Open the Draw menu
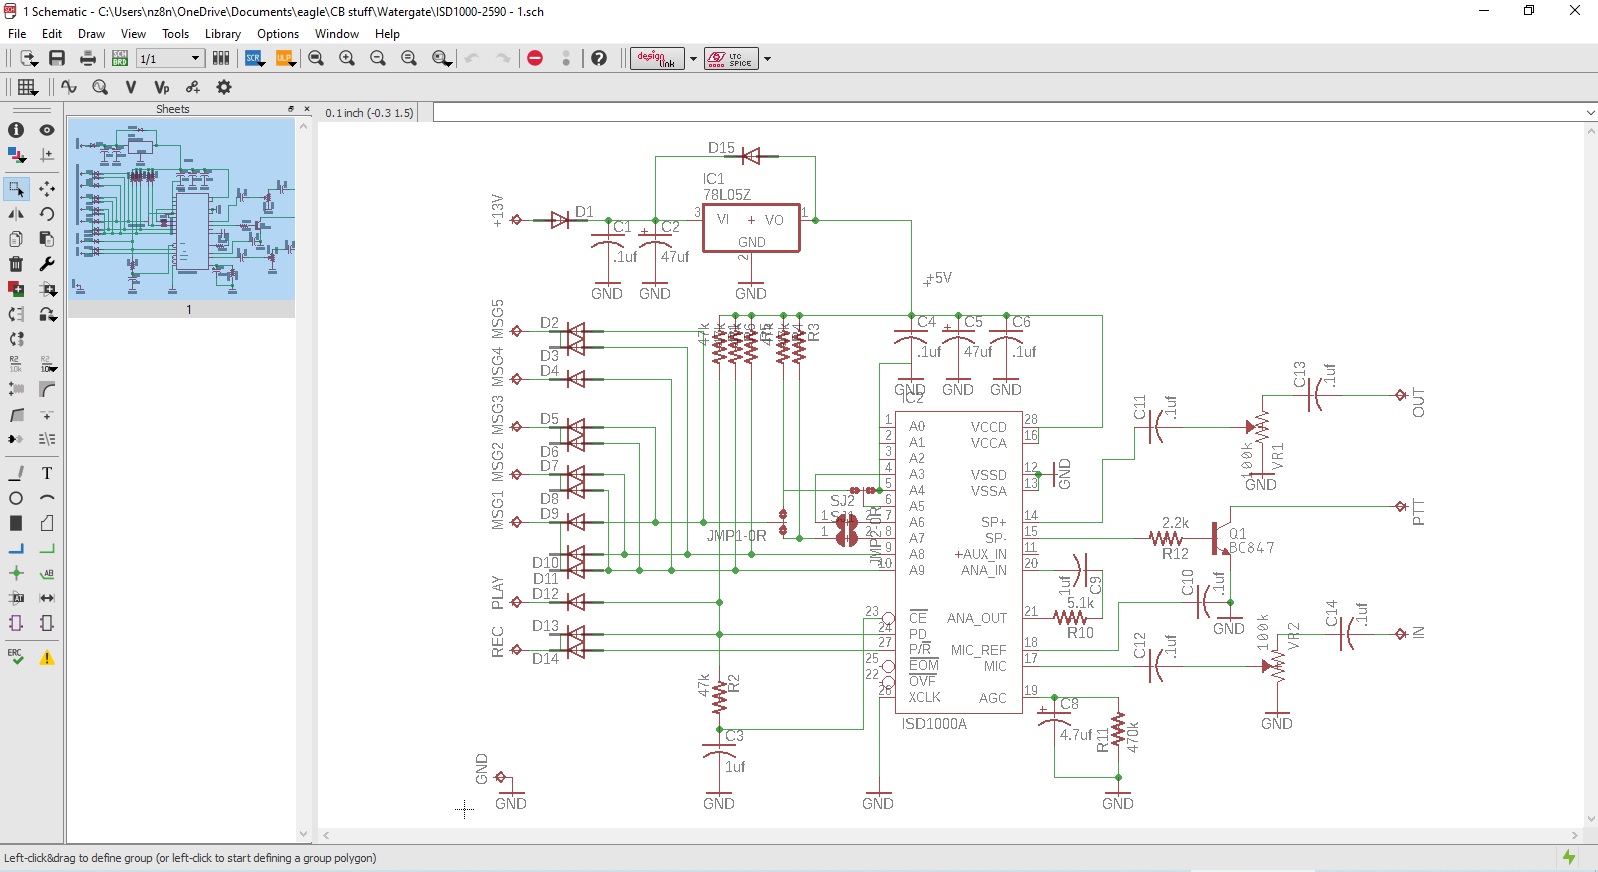The width and height of the screenshot is (1598, 872). 91,34
